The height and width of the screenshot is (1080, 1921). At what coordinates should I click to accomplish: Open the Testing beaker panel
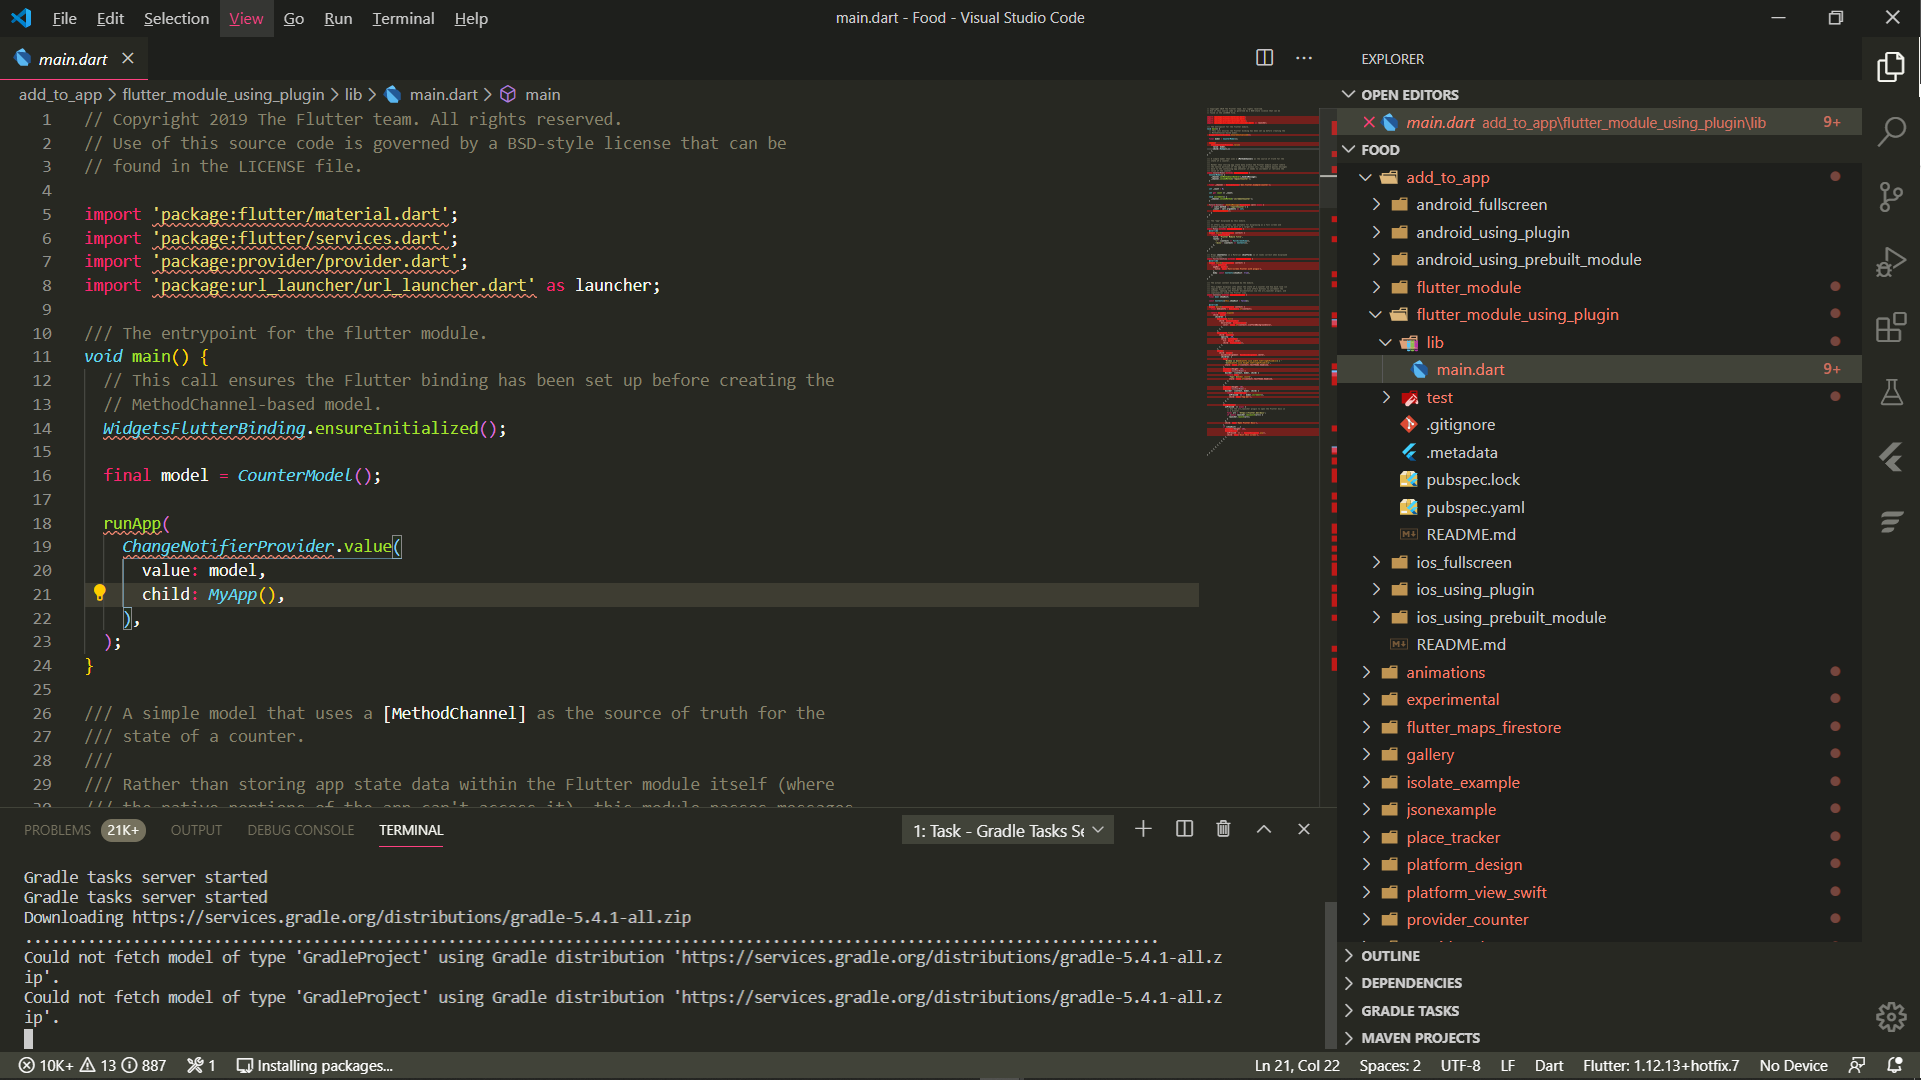click(1892, 392)
